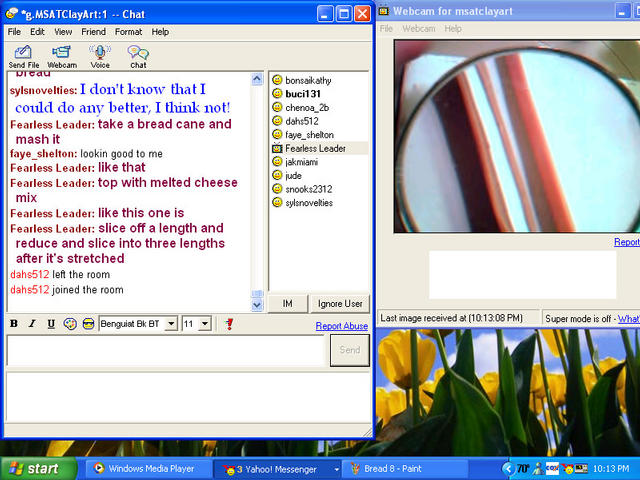Click the Webcam window title bar icon
The image size is (640, 480).
coord(384,11)
